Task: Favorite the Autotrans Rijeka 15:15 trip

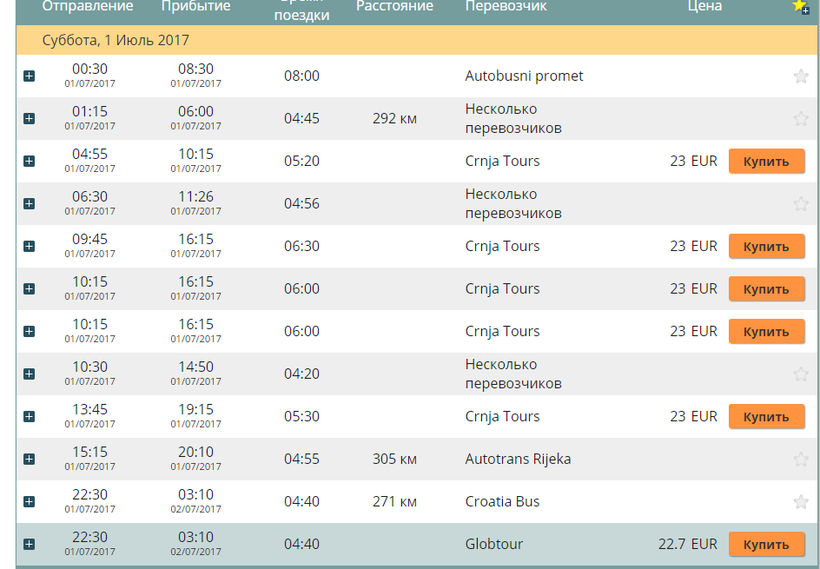Action: tap(800, 460)
